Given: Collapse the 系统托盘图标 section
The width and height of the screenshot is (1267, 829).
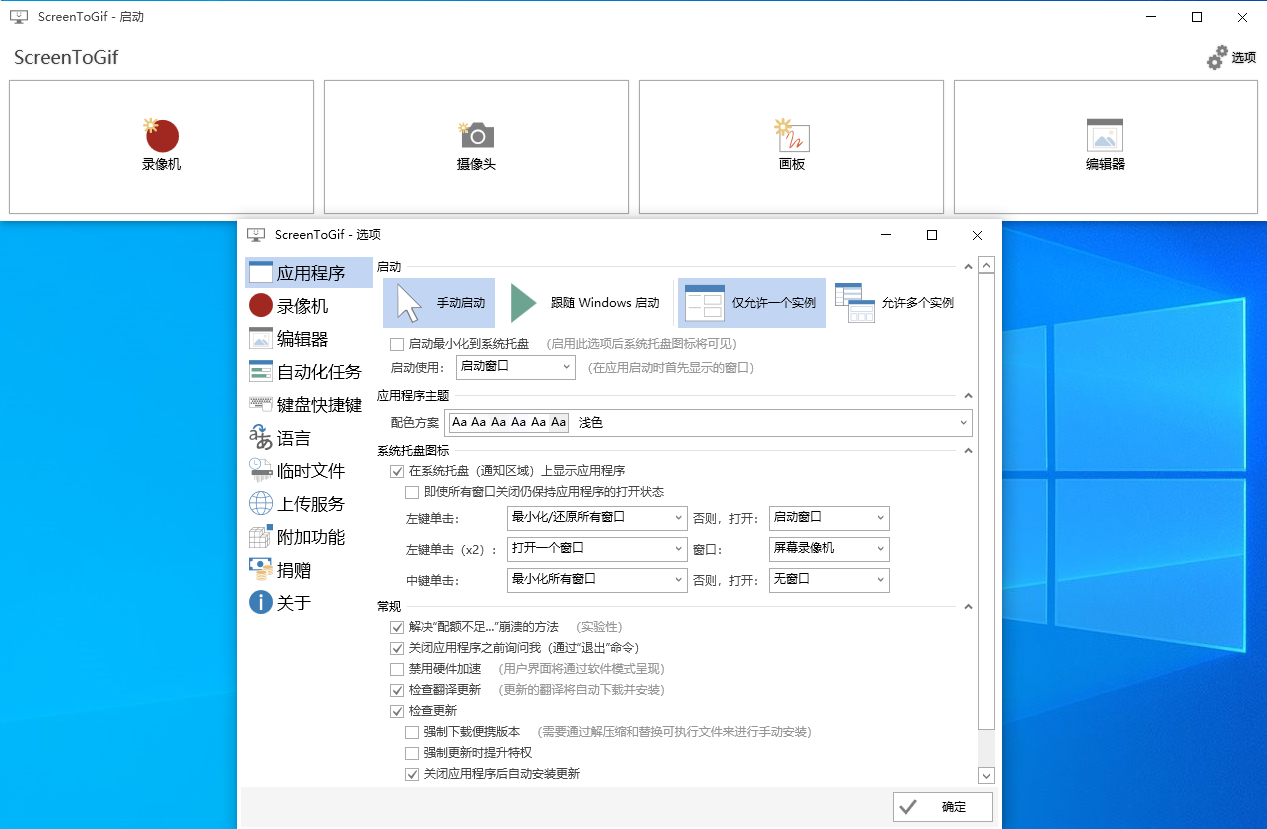Looking at the screenshot, I should coord(967,451).
